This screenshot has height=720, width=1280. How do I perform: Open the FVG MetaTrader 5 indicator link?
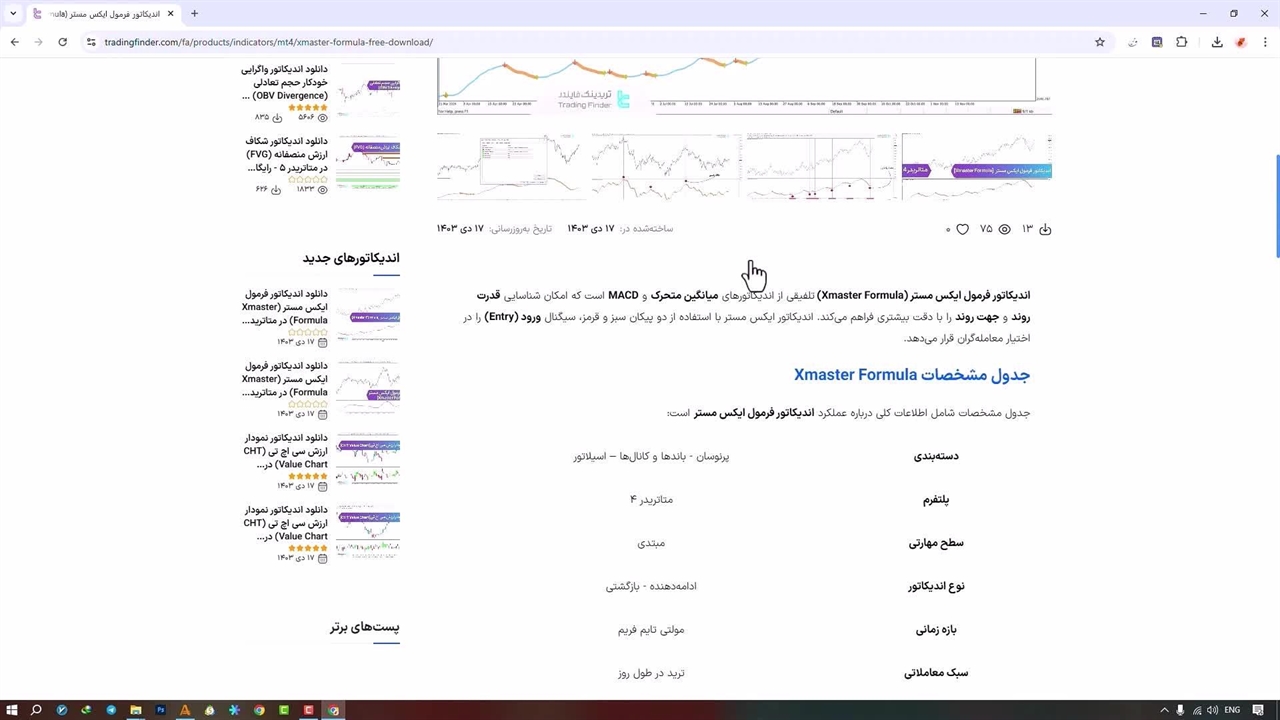(286, 155)
